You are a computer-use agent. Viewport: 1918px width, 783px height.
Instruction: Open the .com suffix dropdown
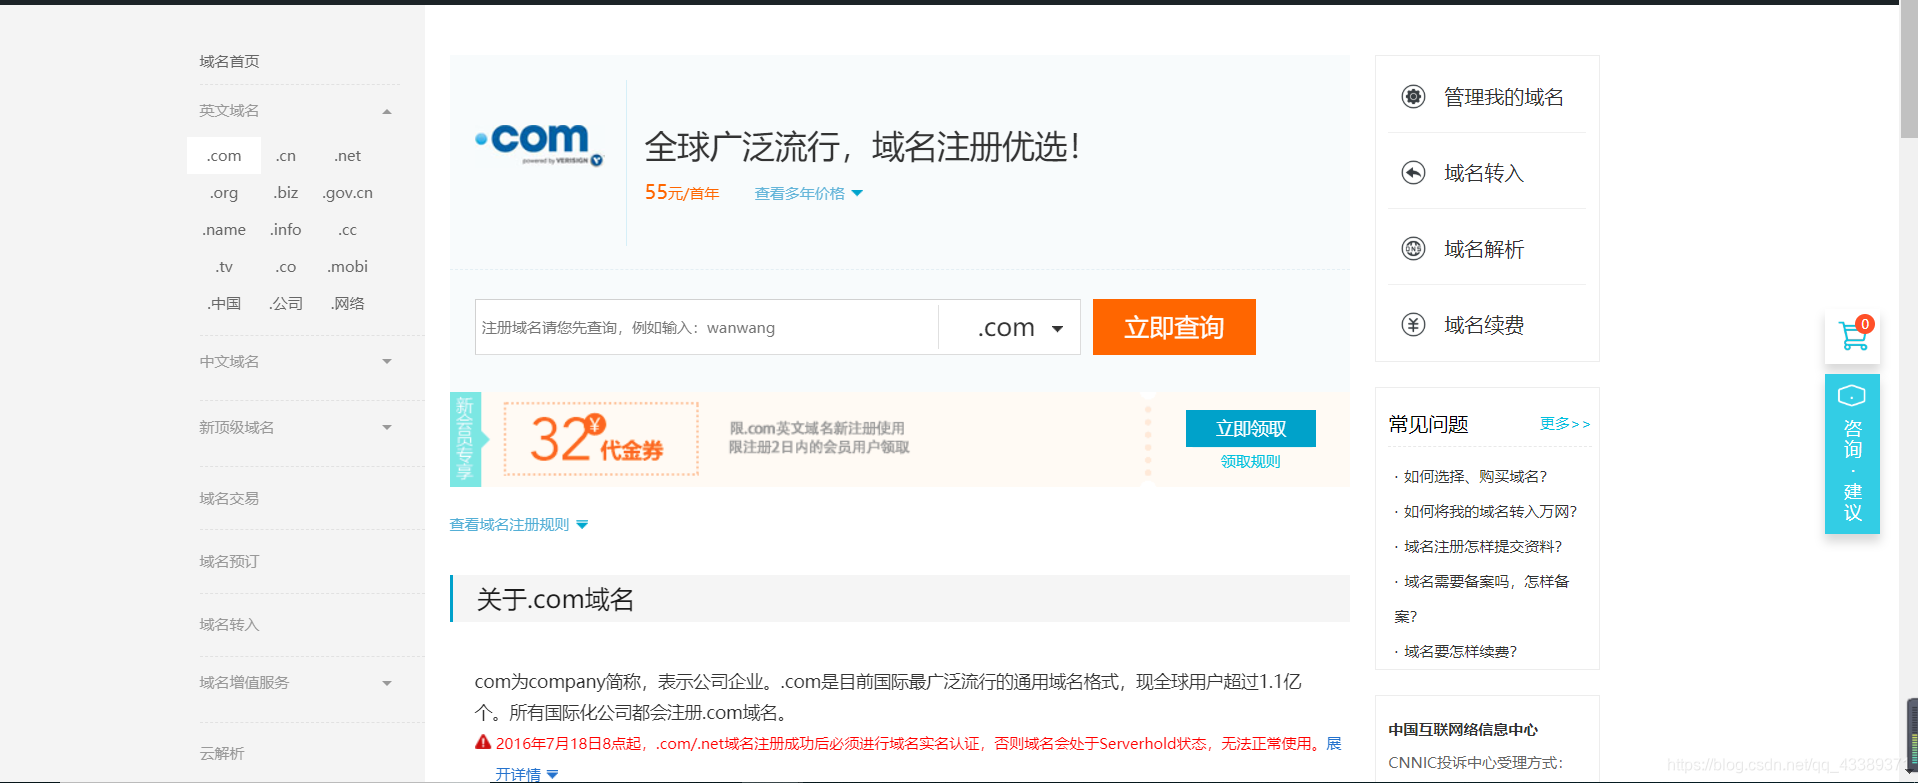[x=1018, y=327]
